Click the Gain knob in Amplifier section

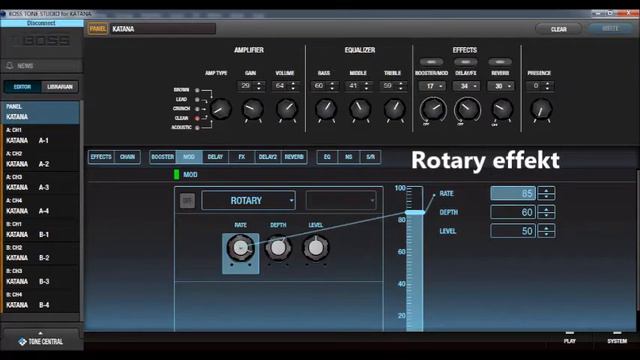[253, 109]
